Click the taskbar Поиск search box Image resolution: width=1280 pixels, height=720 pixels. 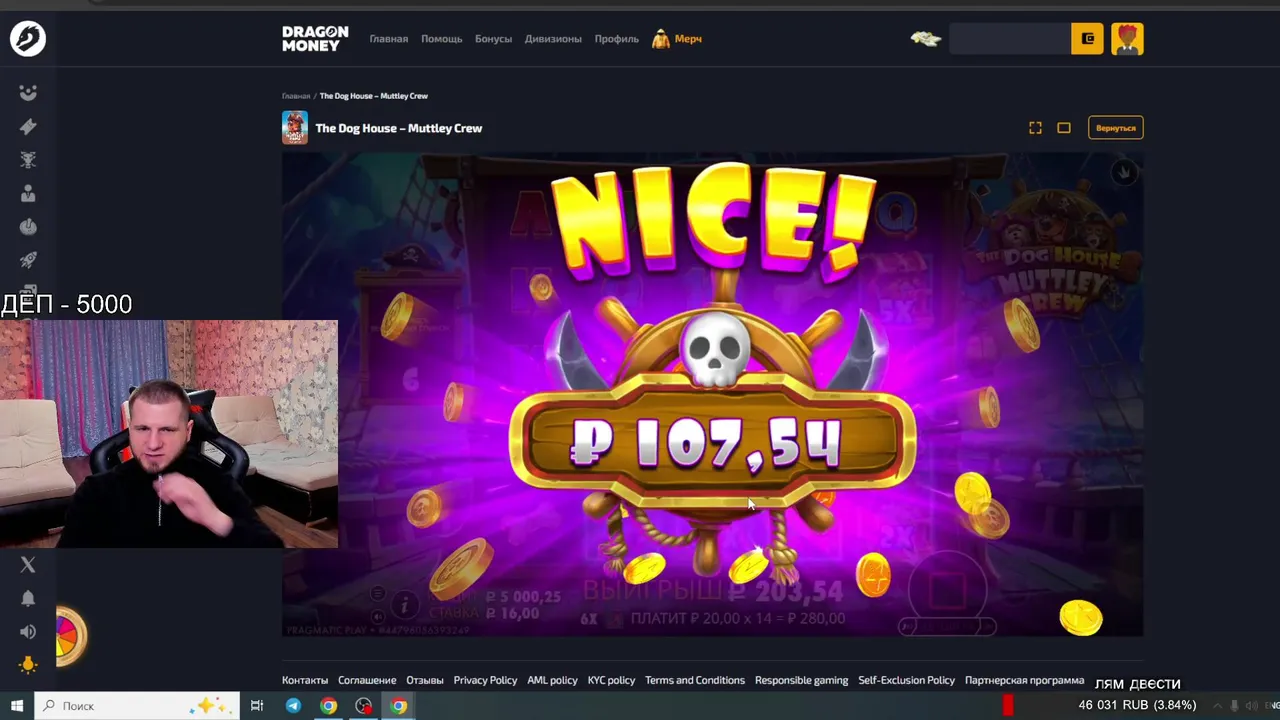click(x=138, y=706)
